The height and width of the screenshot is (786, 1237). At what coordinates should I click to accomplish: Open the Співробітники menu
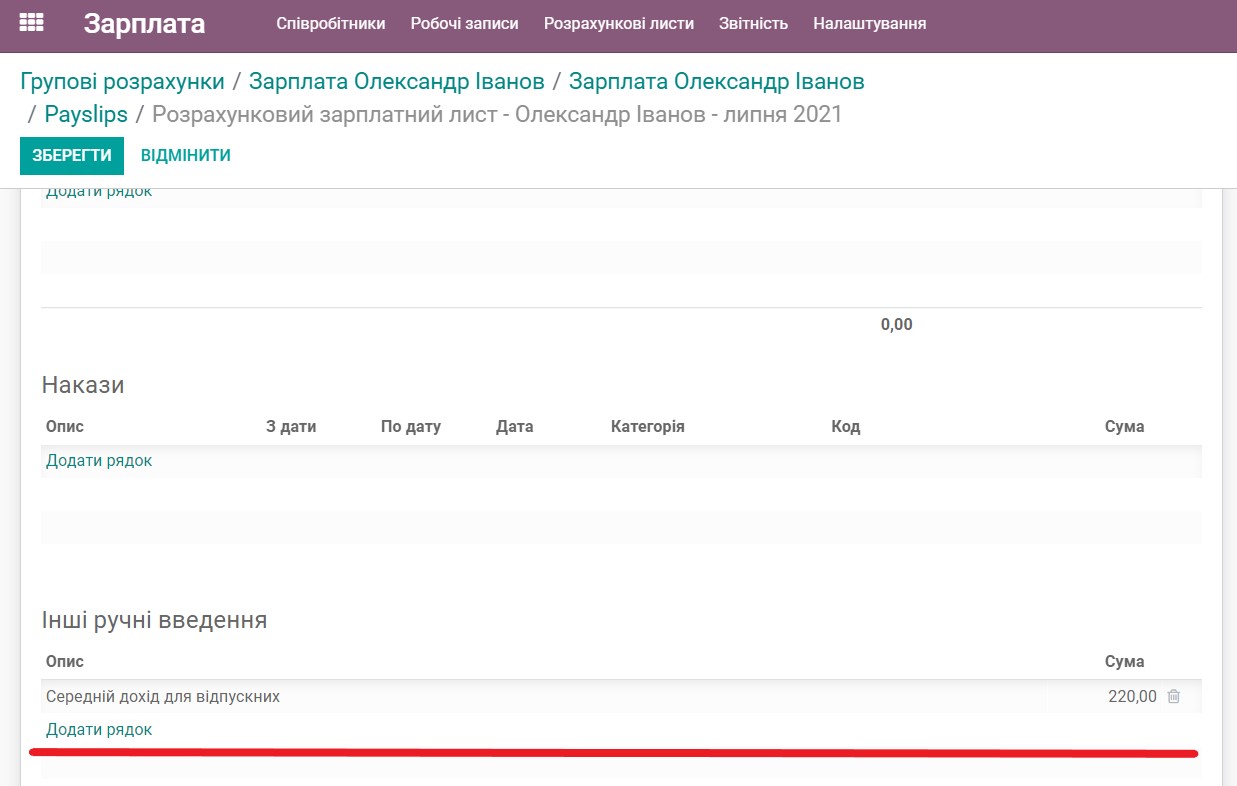point(331,23)
